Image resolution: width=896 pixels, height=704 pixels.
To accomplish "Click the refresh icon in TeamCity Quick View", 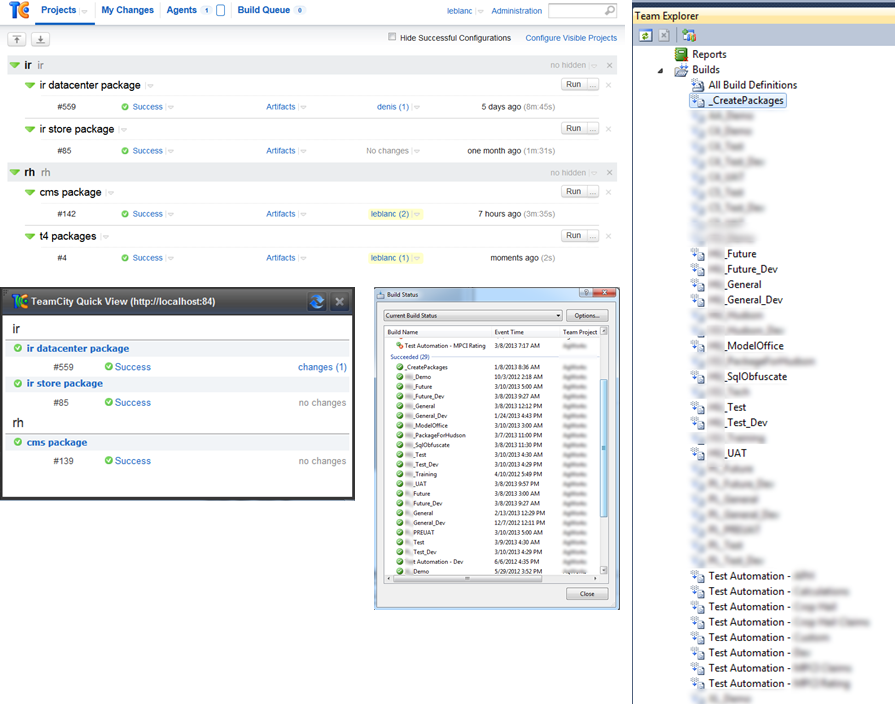I will coord(317,302).
